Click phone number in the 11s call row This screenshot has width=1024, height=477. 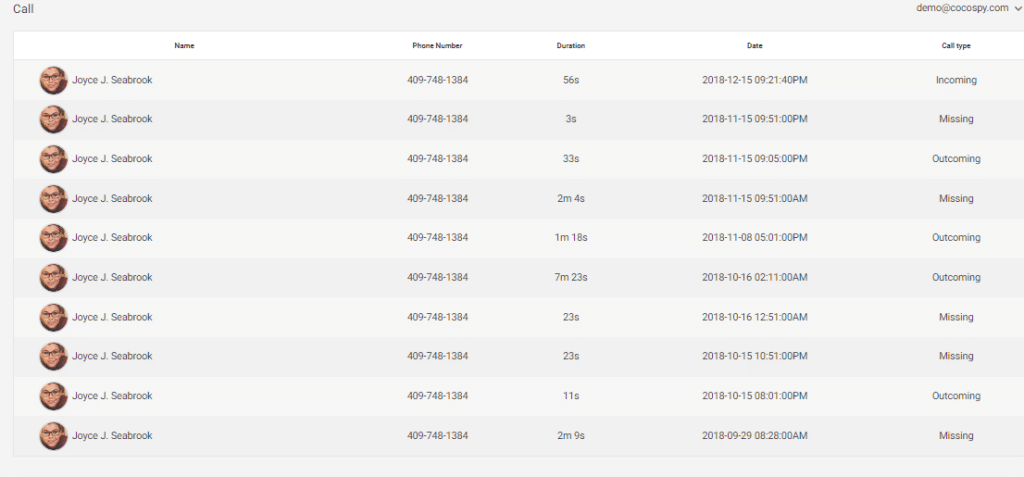[438, 396]
